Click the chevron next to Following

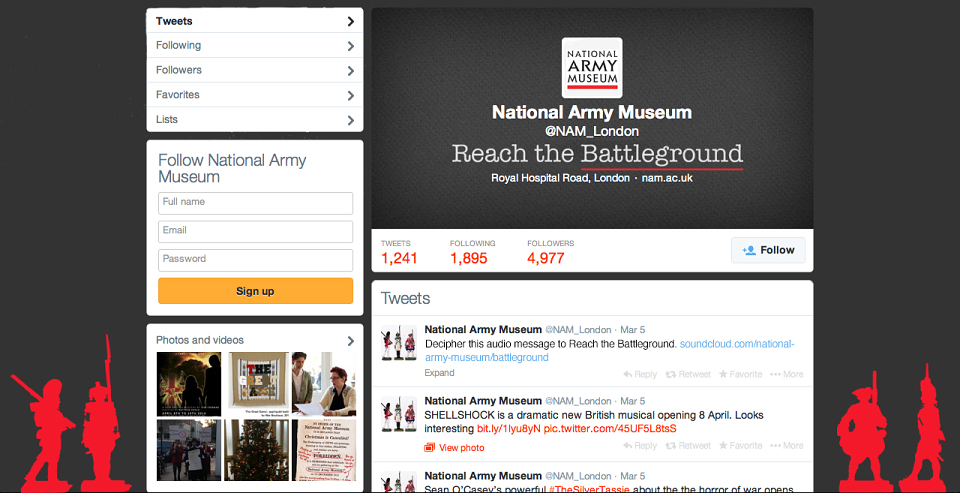click(351, 46)
